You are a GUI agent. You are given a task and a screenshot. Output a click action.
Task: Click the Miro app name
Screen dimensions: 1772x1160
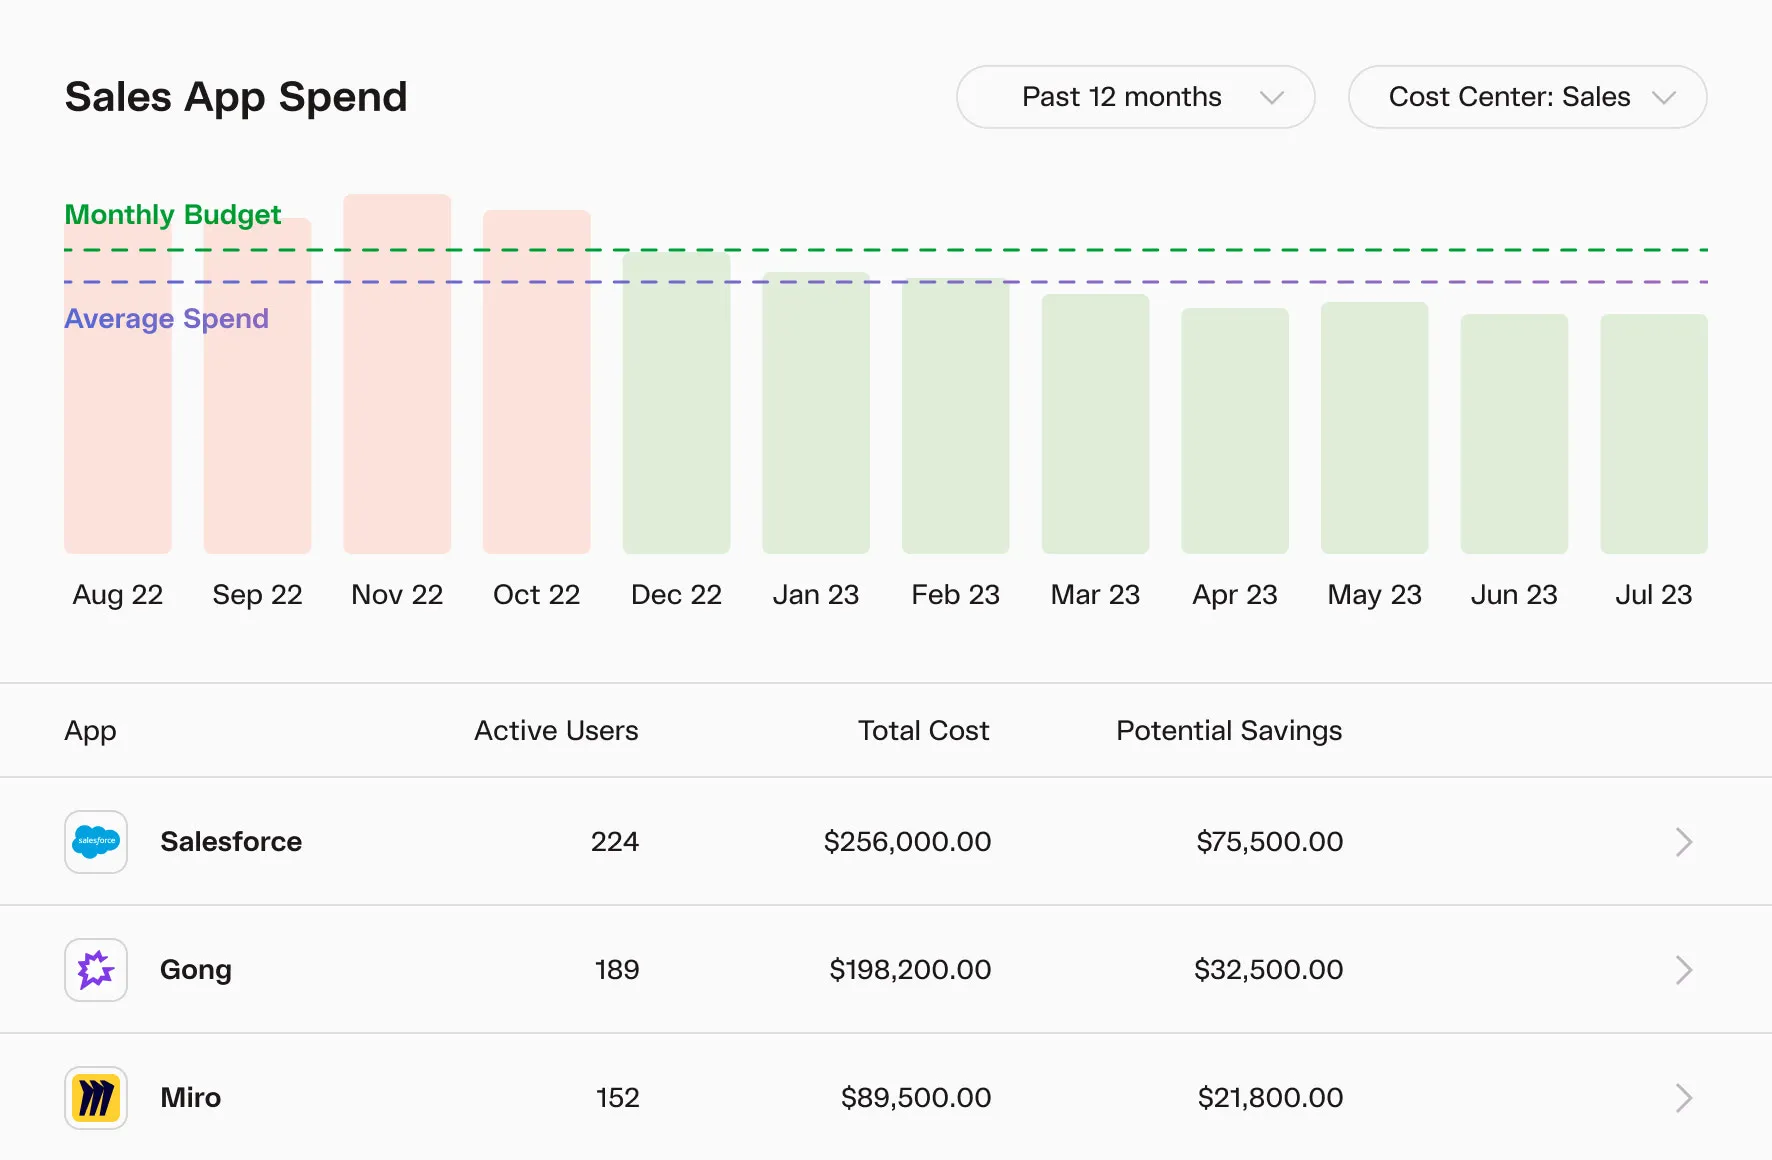pyautogui.click(x=191, y=1098)
